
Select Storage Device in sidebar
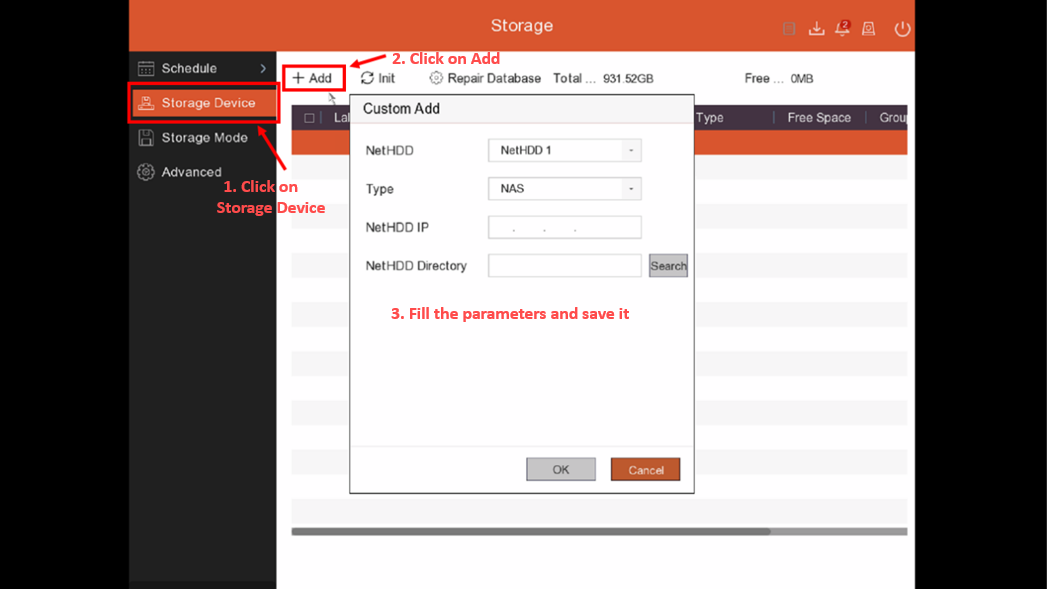tap(203, 103)
